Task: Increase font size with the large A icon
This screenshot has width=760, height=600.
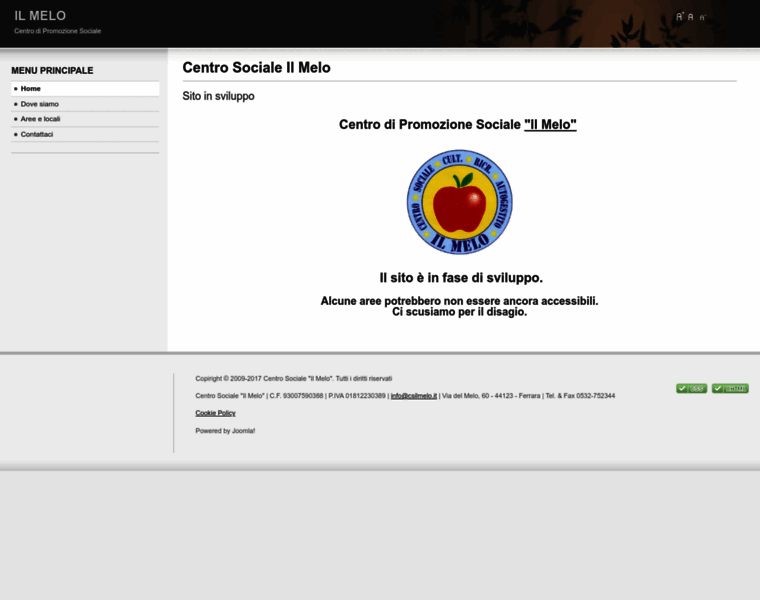Action: pos(680,16)
